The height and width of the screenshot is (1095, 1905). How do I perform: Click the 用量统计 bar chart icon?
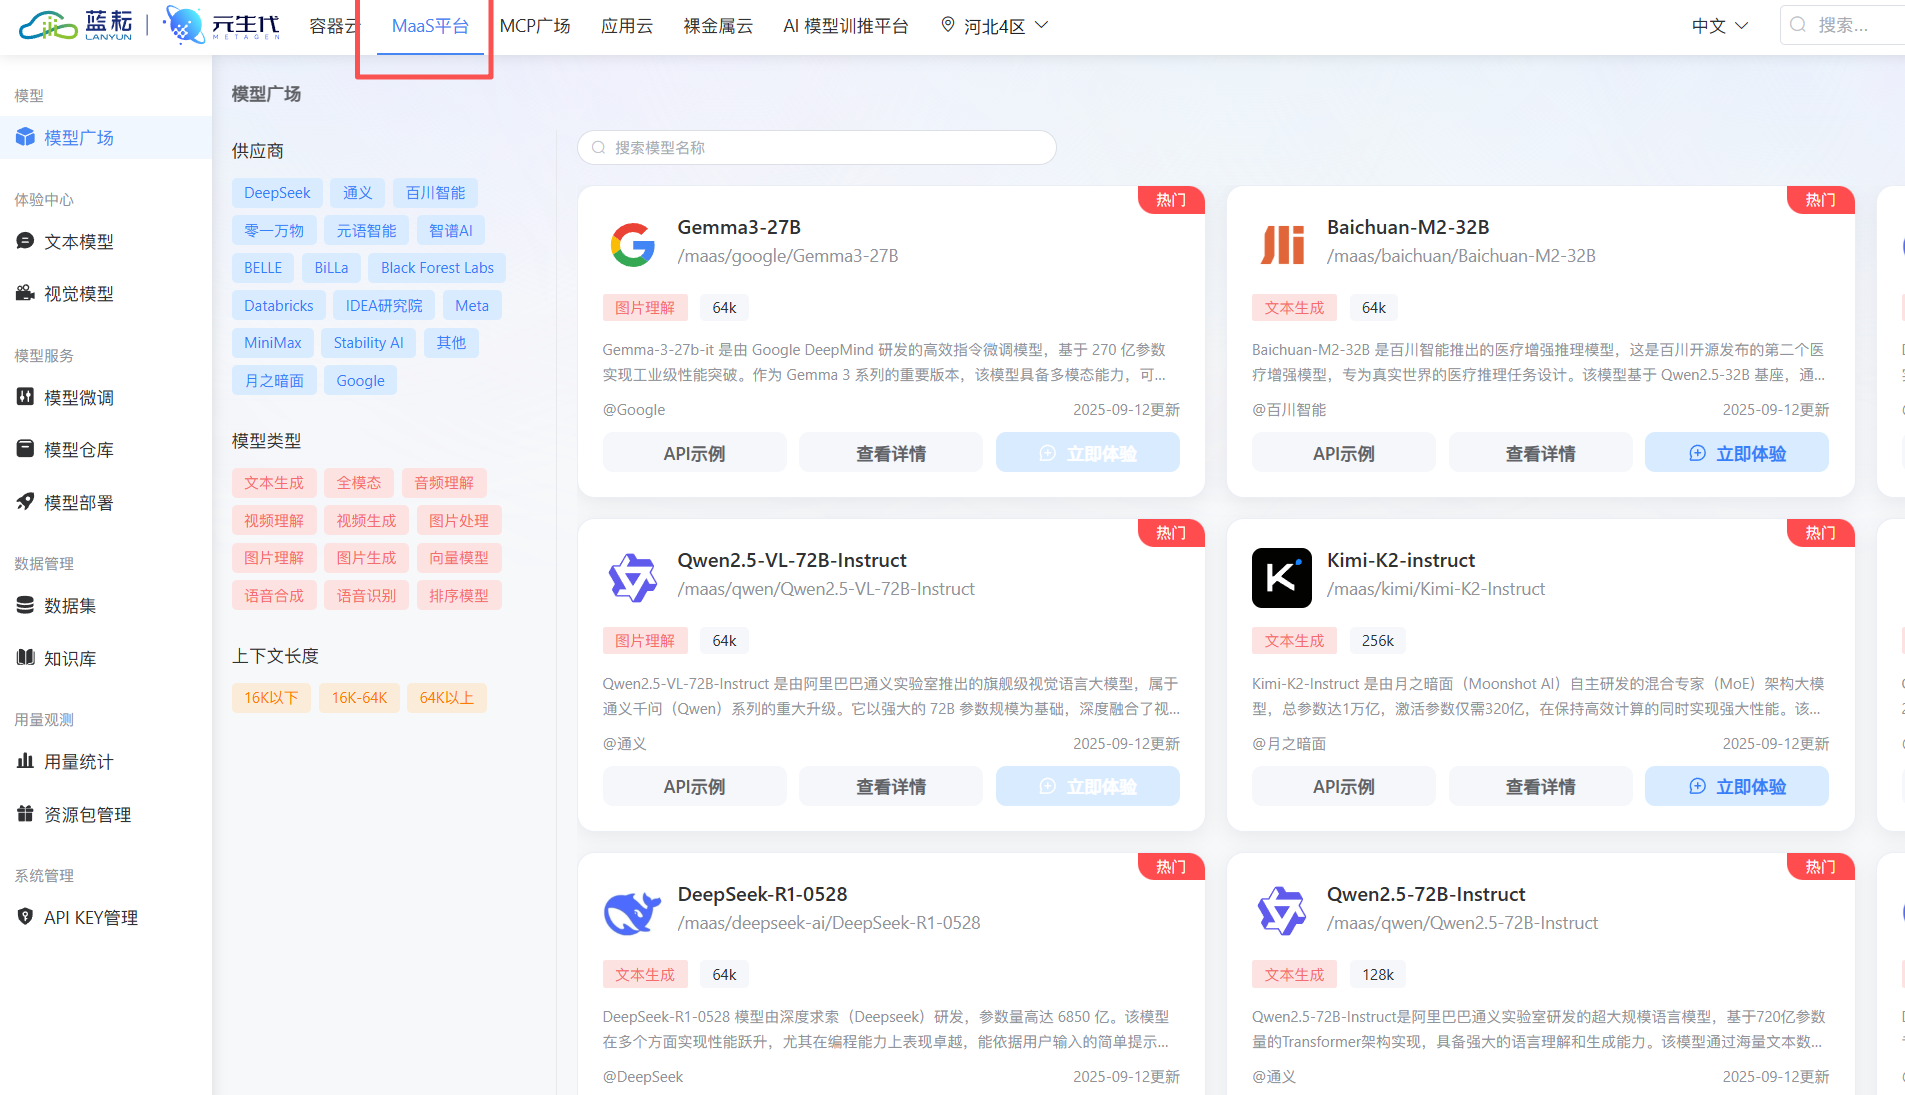coord(25,761)
